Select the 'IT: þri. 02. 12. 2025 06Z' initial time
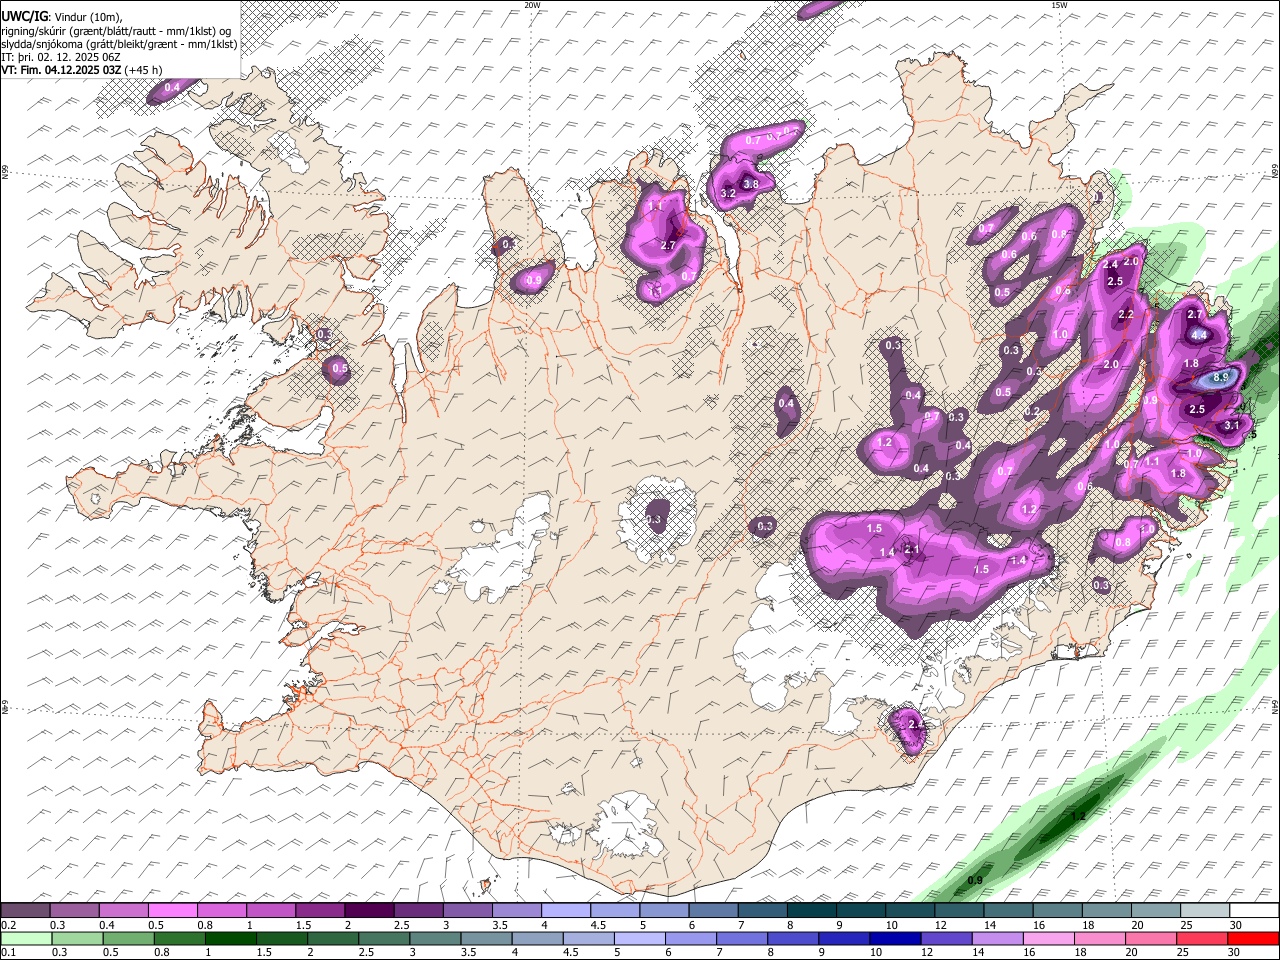1280x960 pixels. coord(61,56)
